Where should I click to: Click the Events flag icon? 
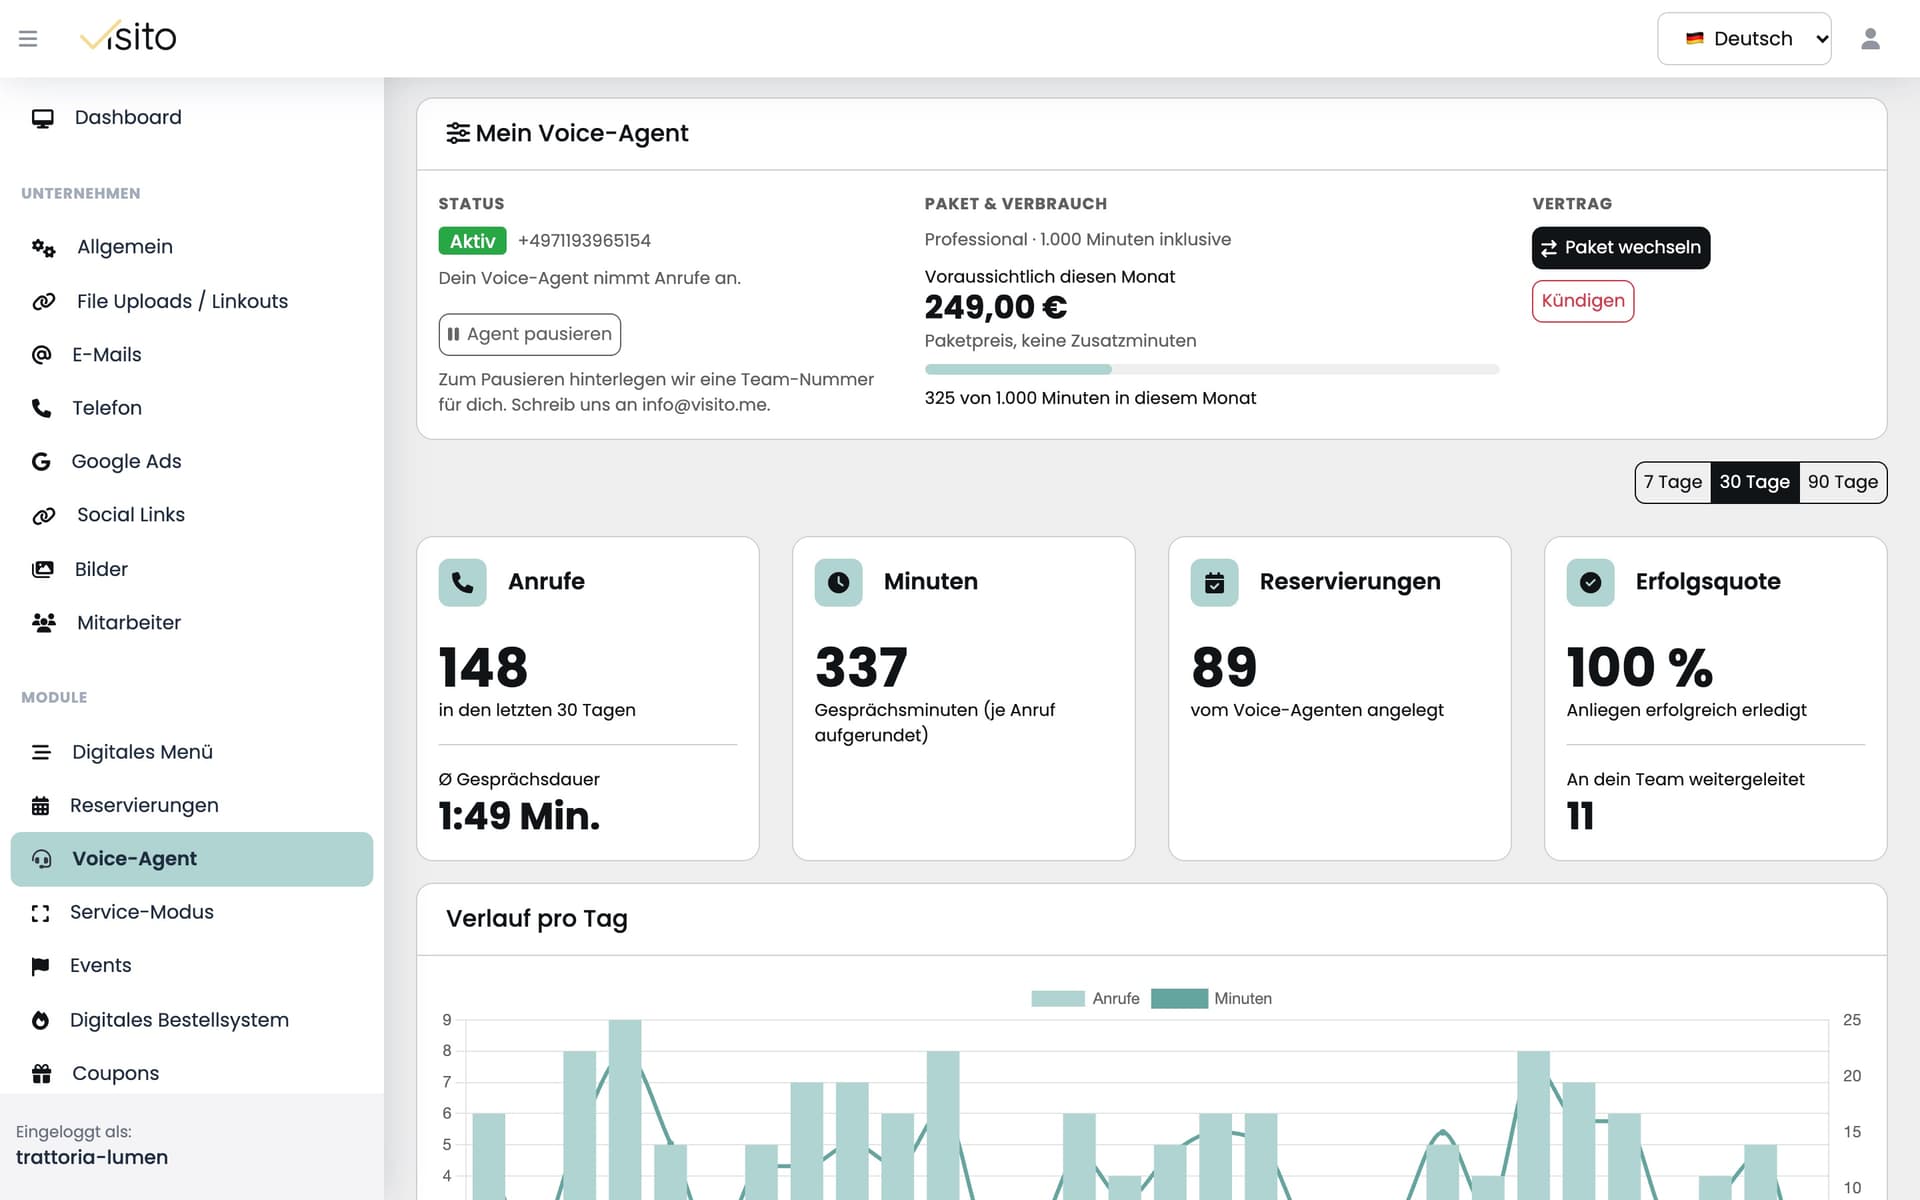(40, 966)
